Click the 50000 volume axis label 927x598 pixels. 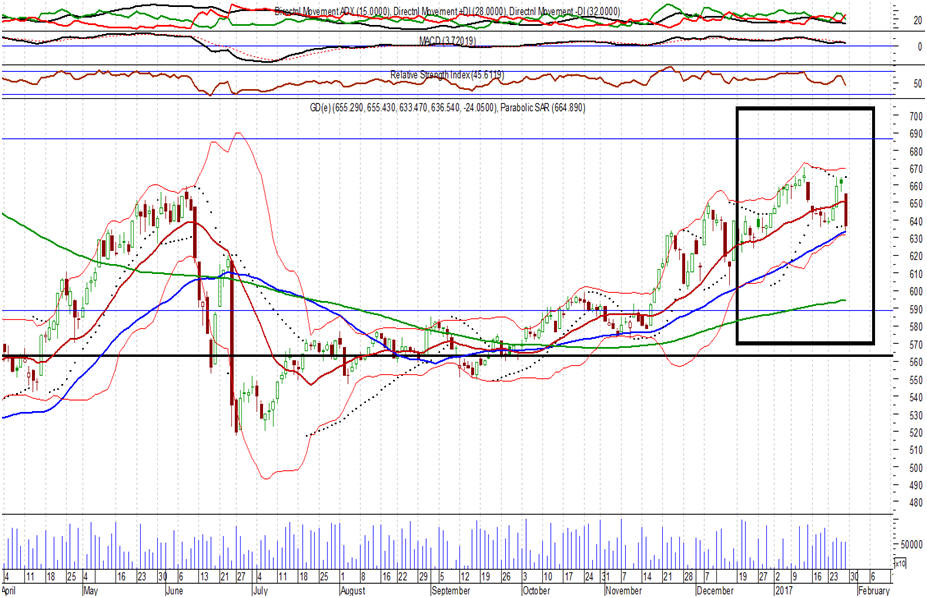click(912, 544)
